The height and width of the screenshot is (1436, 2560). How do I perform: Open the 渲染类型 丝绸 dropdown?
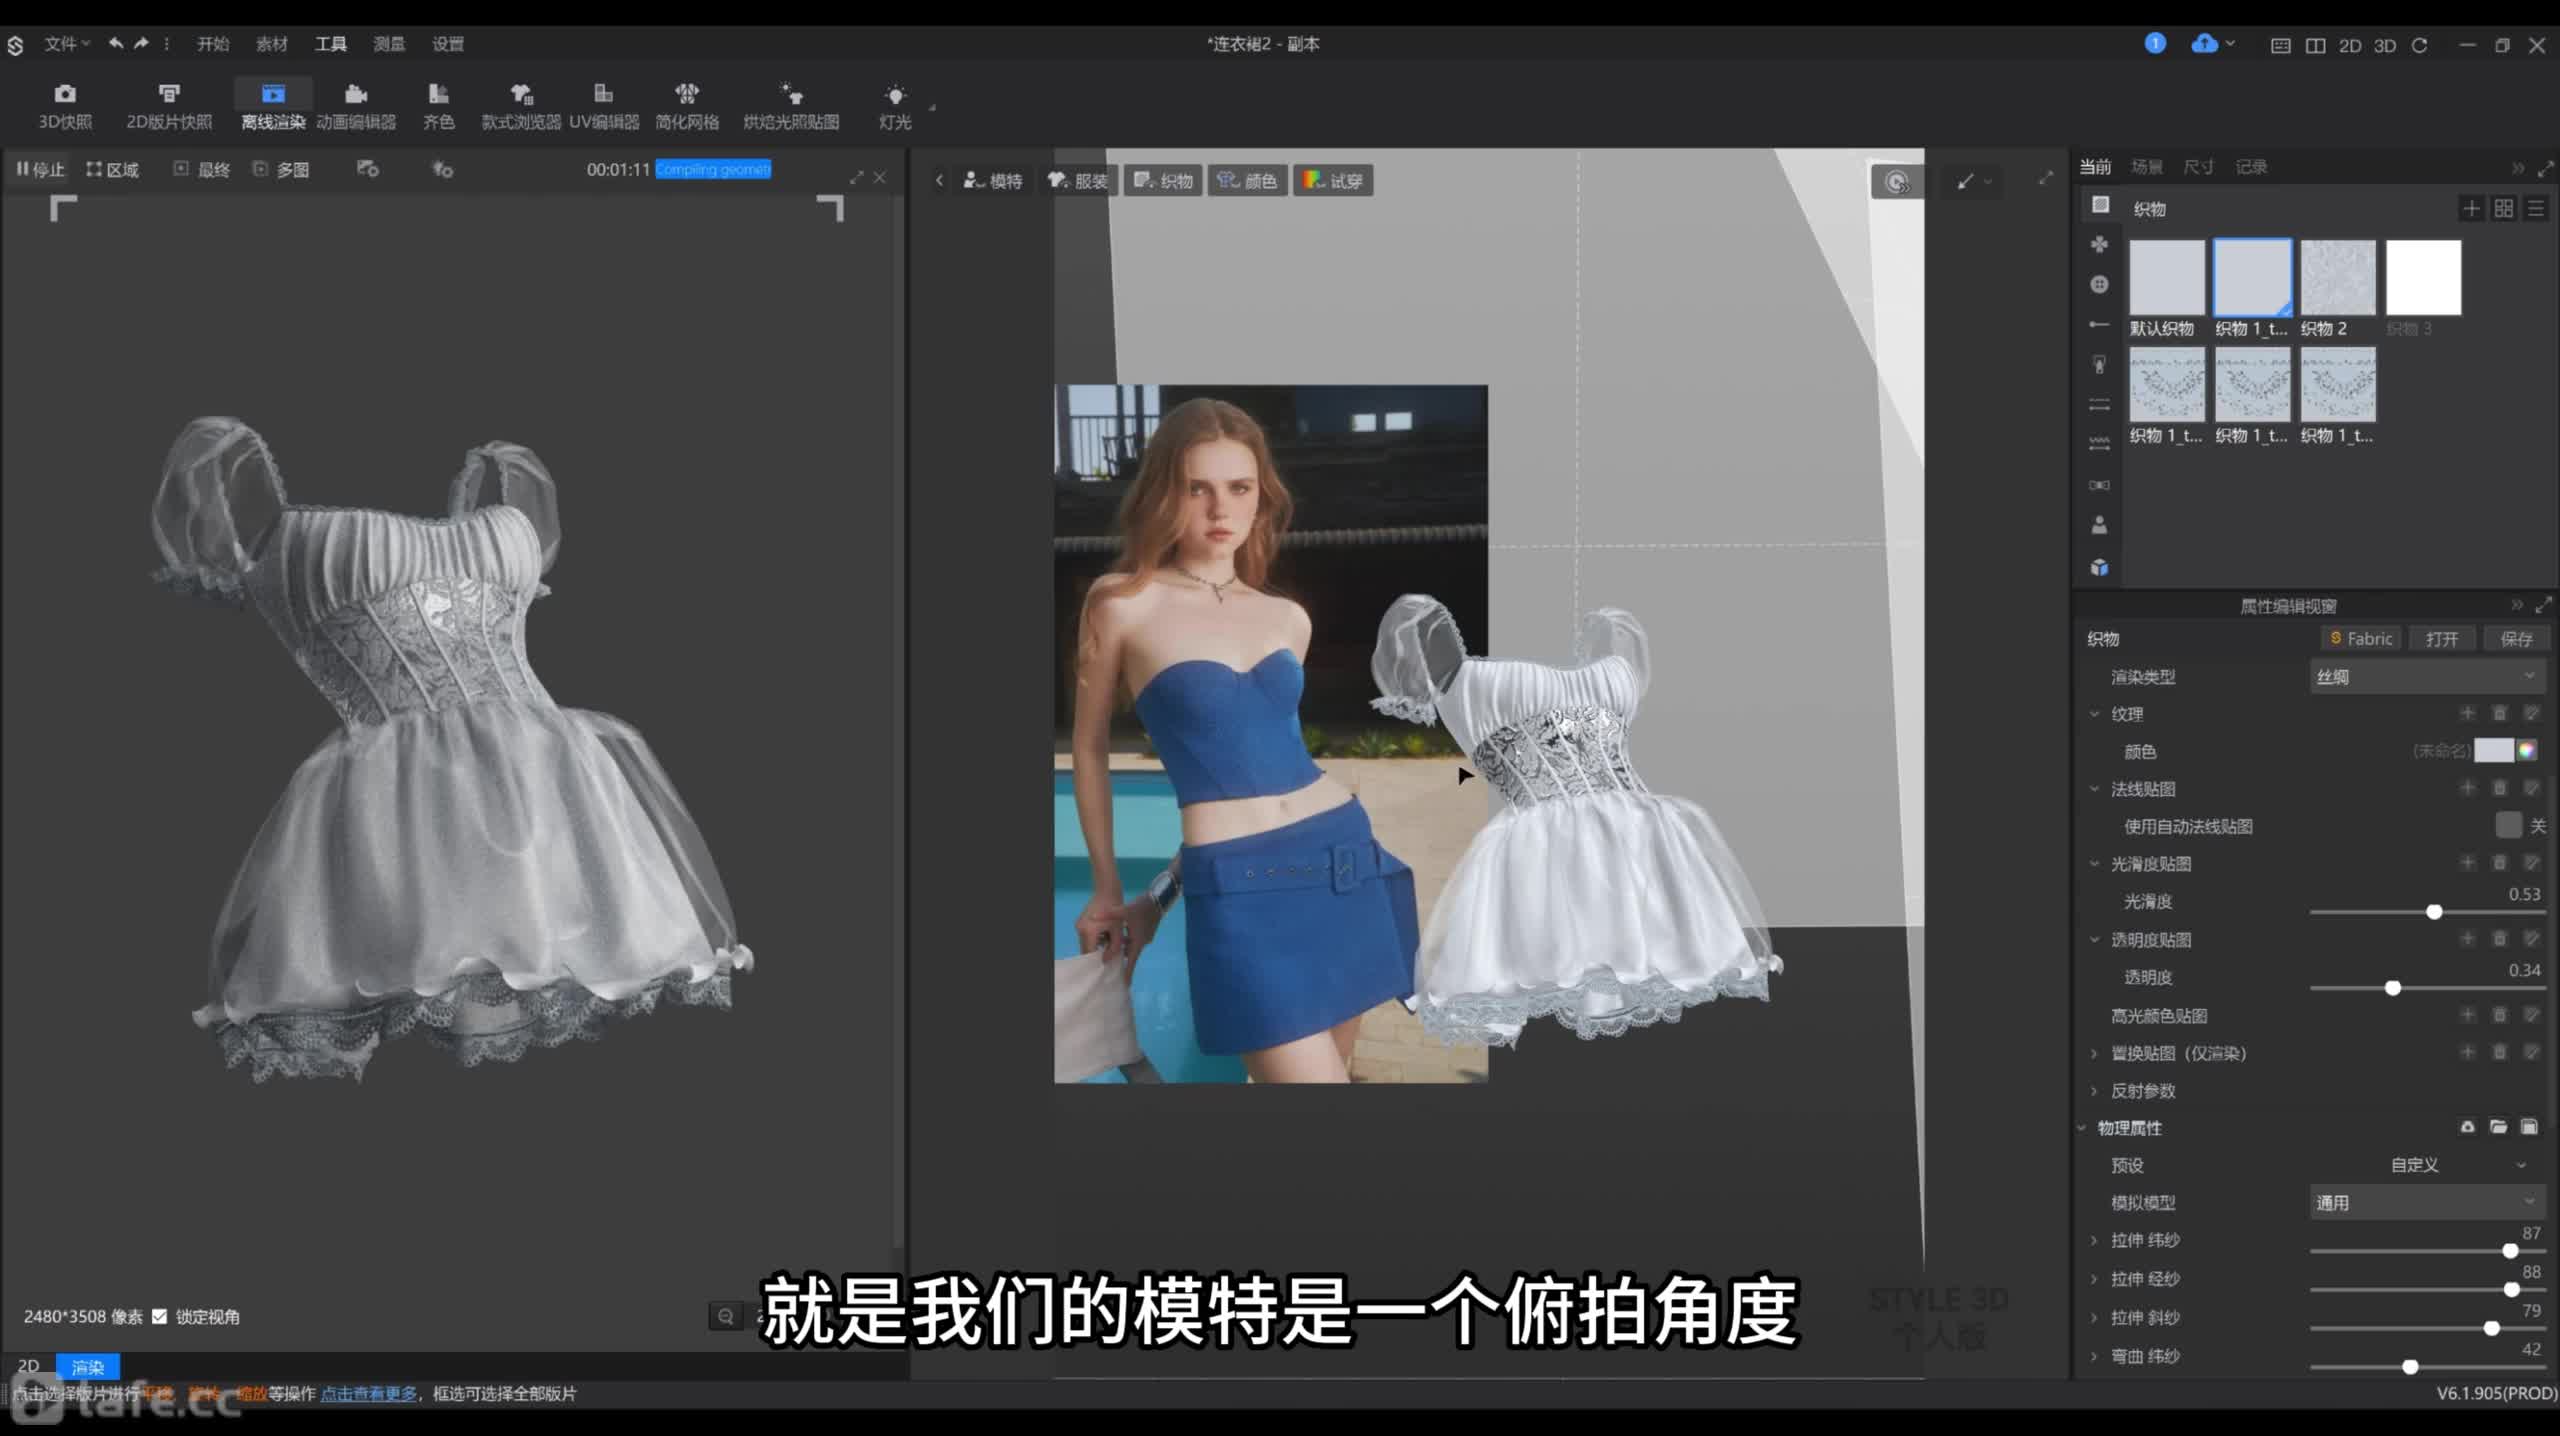(x=2427, y=676)
